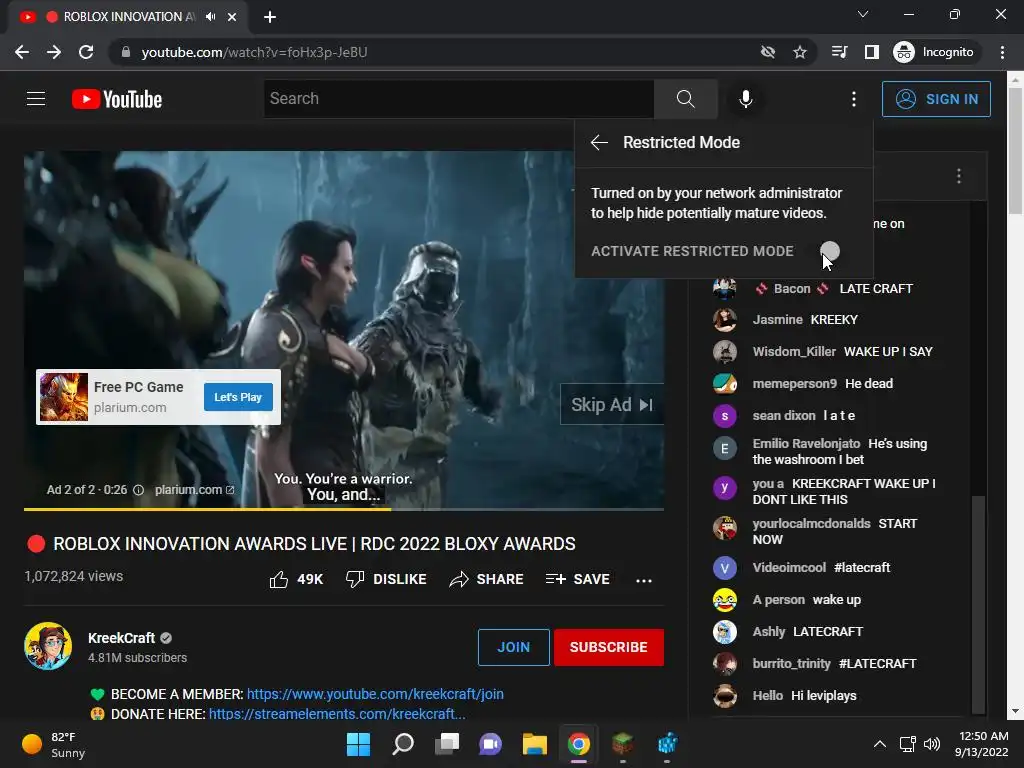The width and height of the screenshot is (1024, 768).
Task: Open taskbar Search
Action: click(403, 744)
